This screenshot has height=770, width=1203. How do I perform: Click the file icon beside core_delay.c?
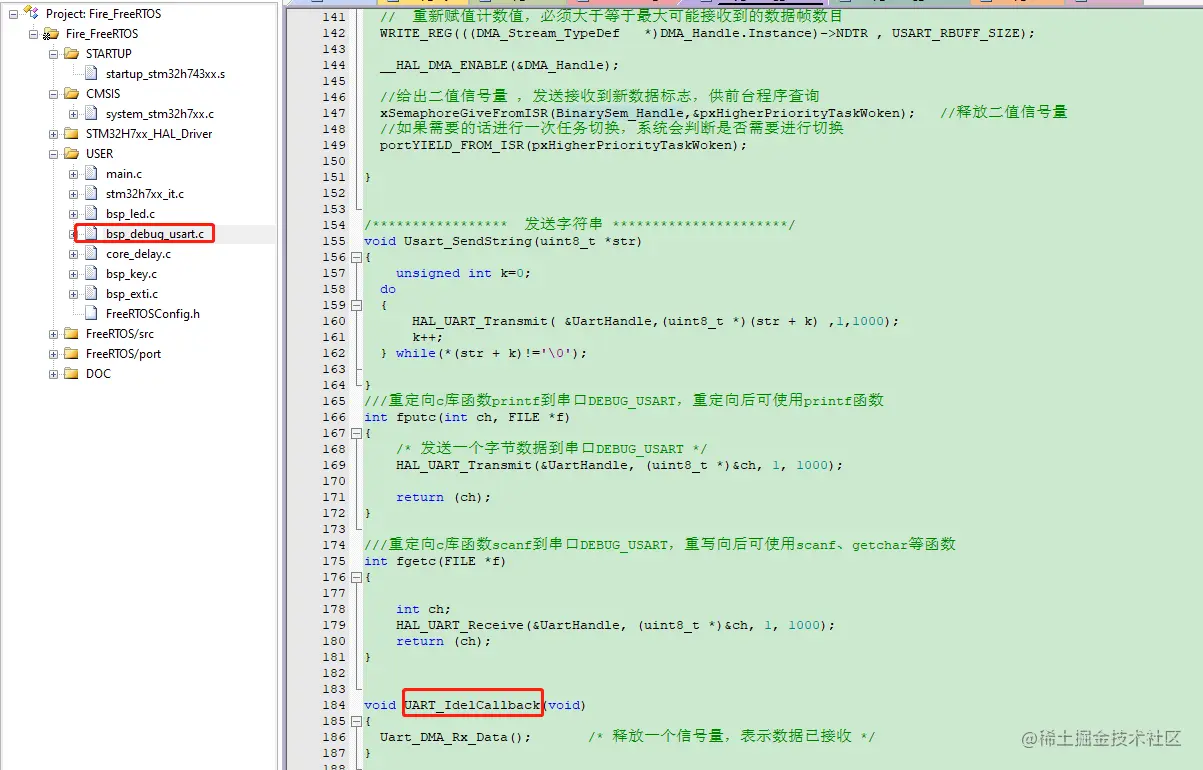click(91, 253)
